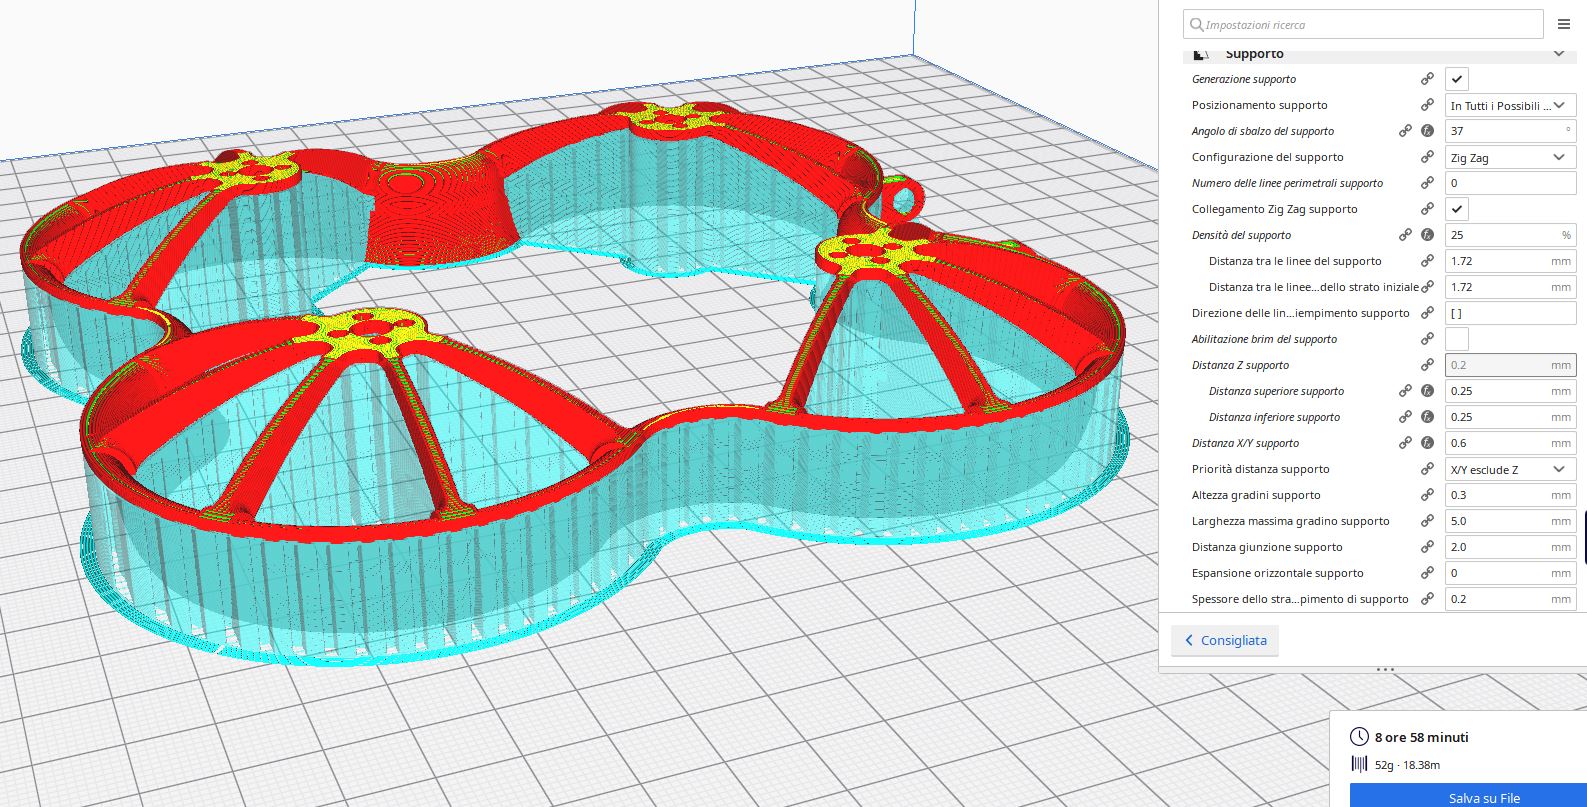Click the '52g · 18.38m' material estimate

click(1407, 765)
